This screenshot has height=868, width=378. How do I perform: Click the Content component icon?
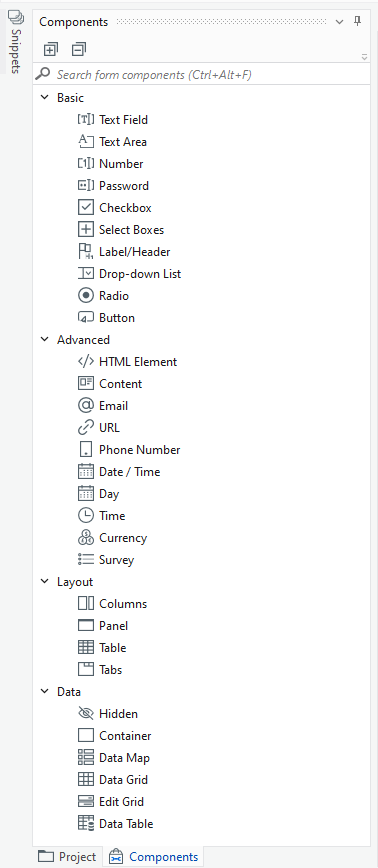tap(86, 384)
